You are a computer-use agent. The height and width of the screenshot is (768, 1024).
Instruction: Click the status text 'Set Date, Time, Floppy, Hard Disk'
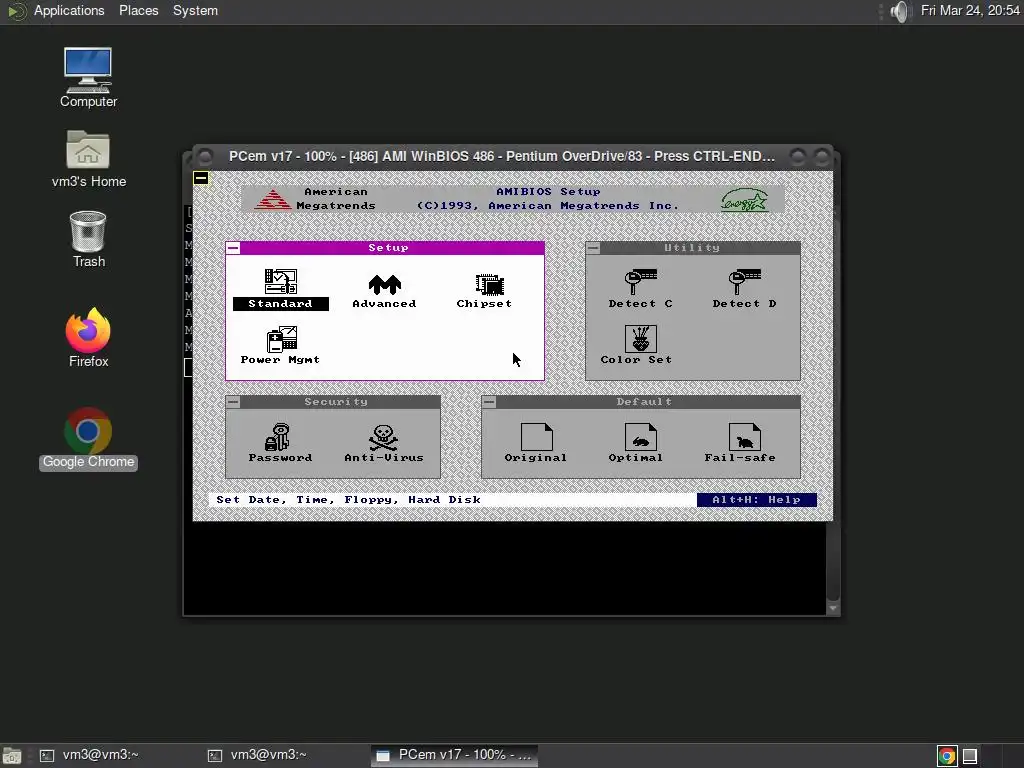(x=349, y=500)
